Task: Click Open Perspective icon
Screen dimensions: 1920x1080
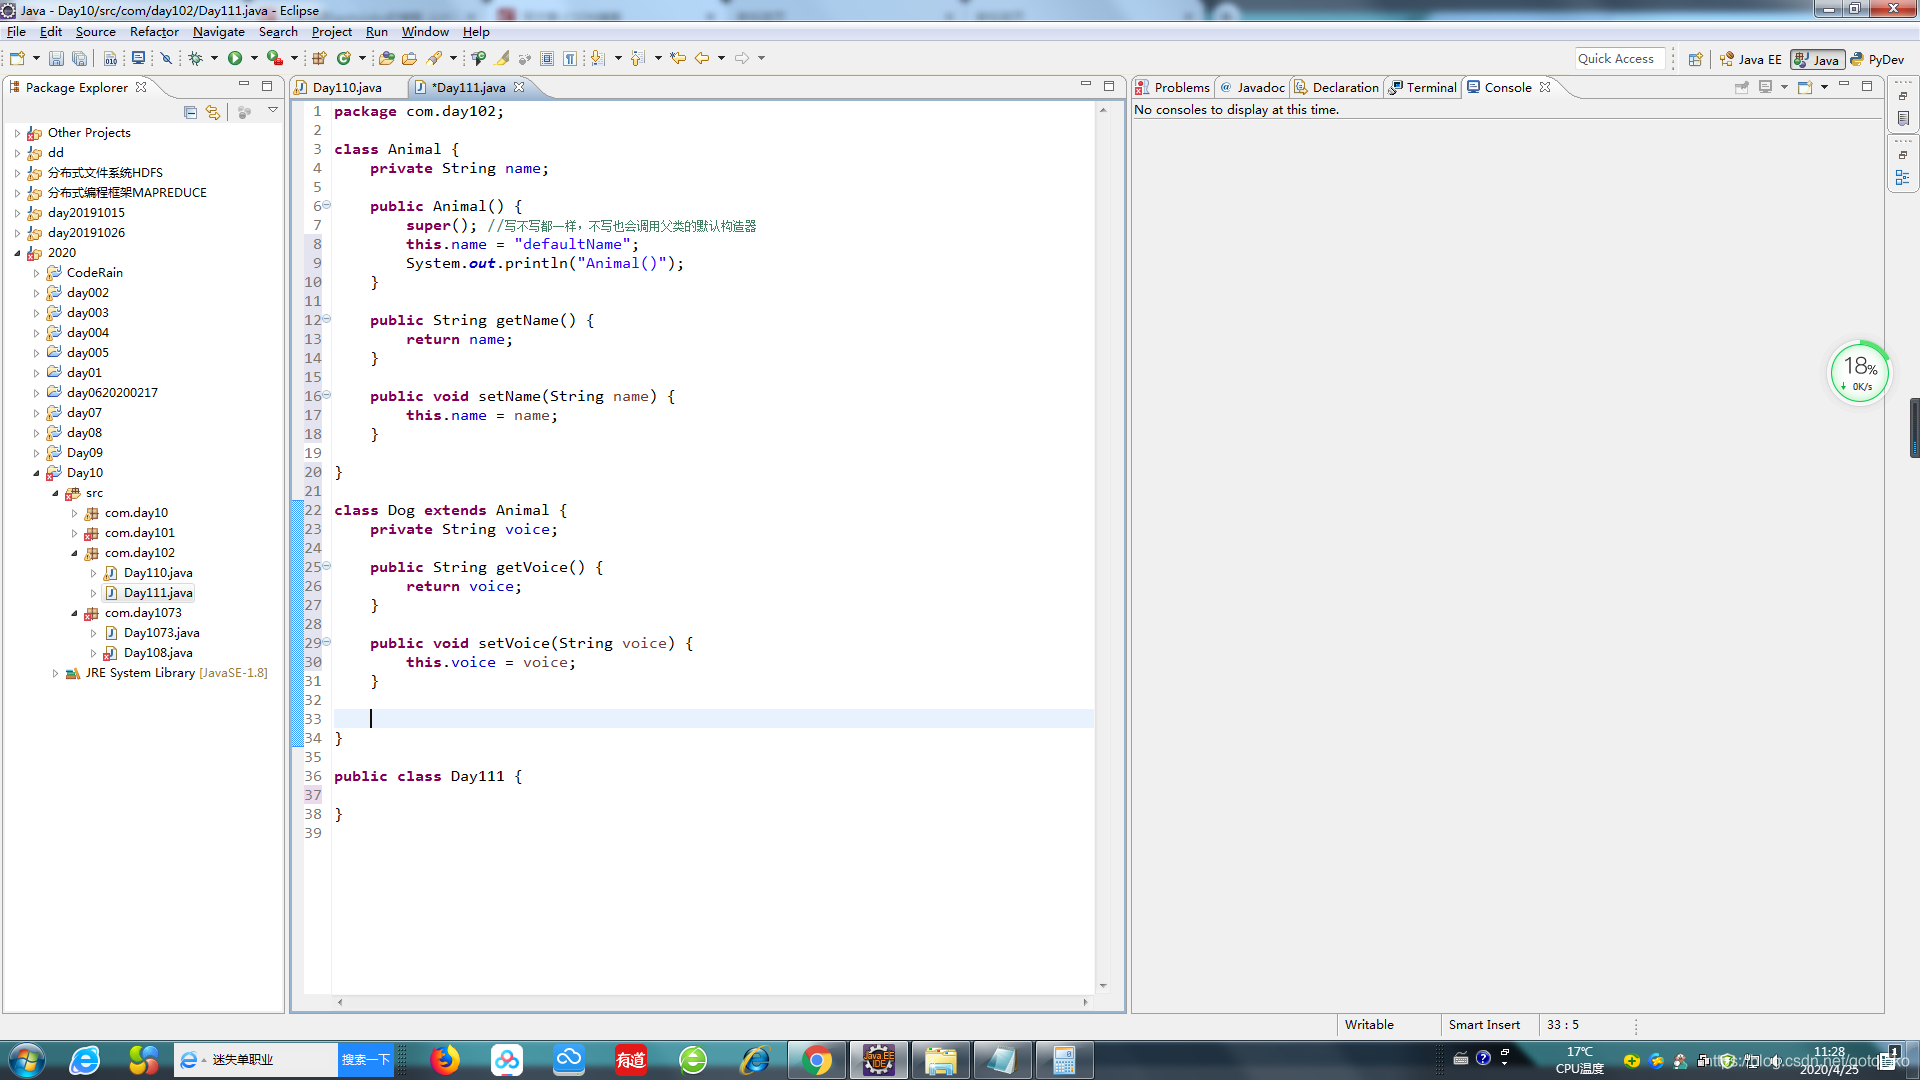Action: click(x=1695, y=59)
